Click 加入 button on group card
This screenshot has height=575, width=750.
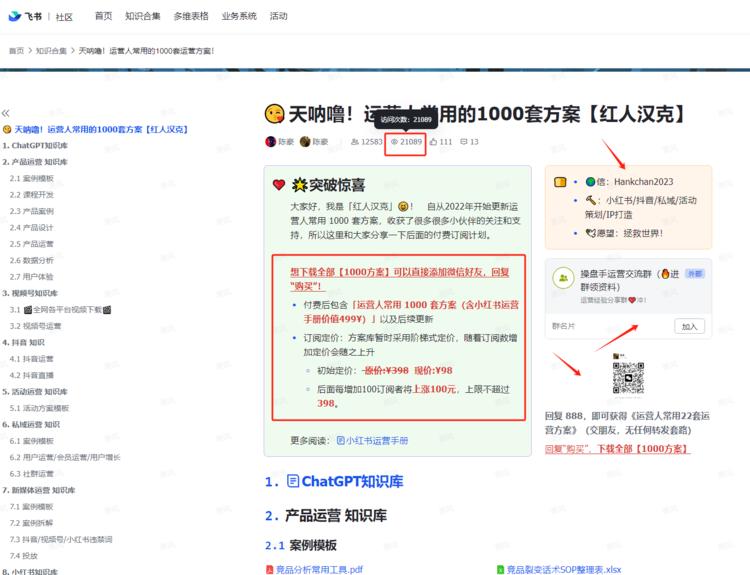point(689,327)
